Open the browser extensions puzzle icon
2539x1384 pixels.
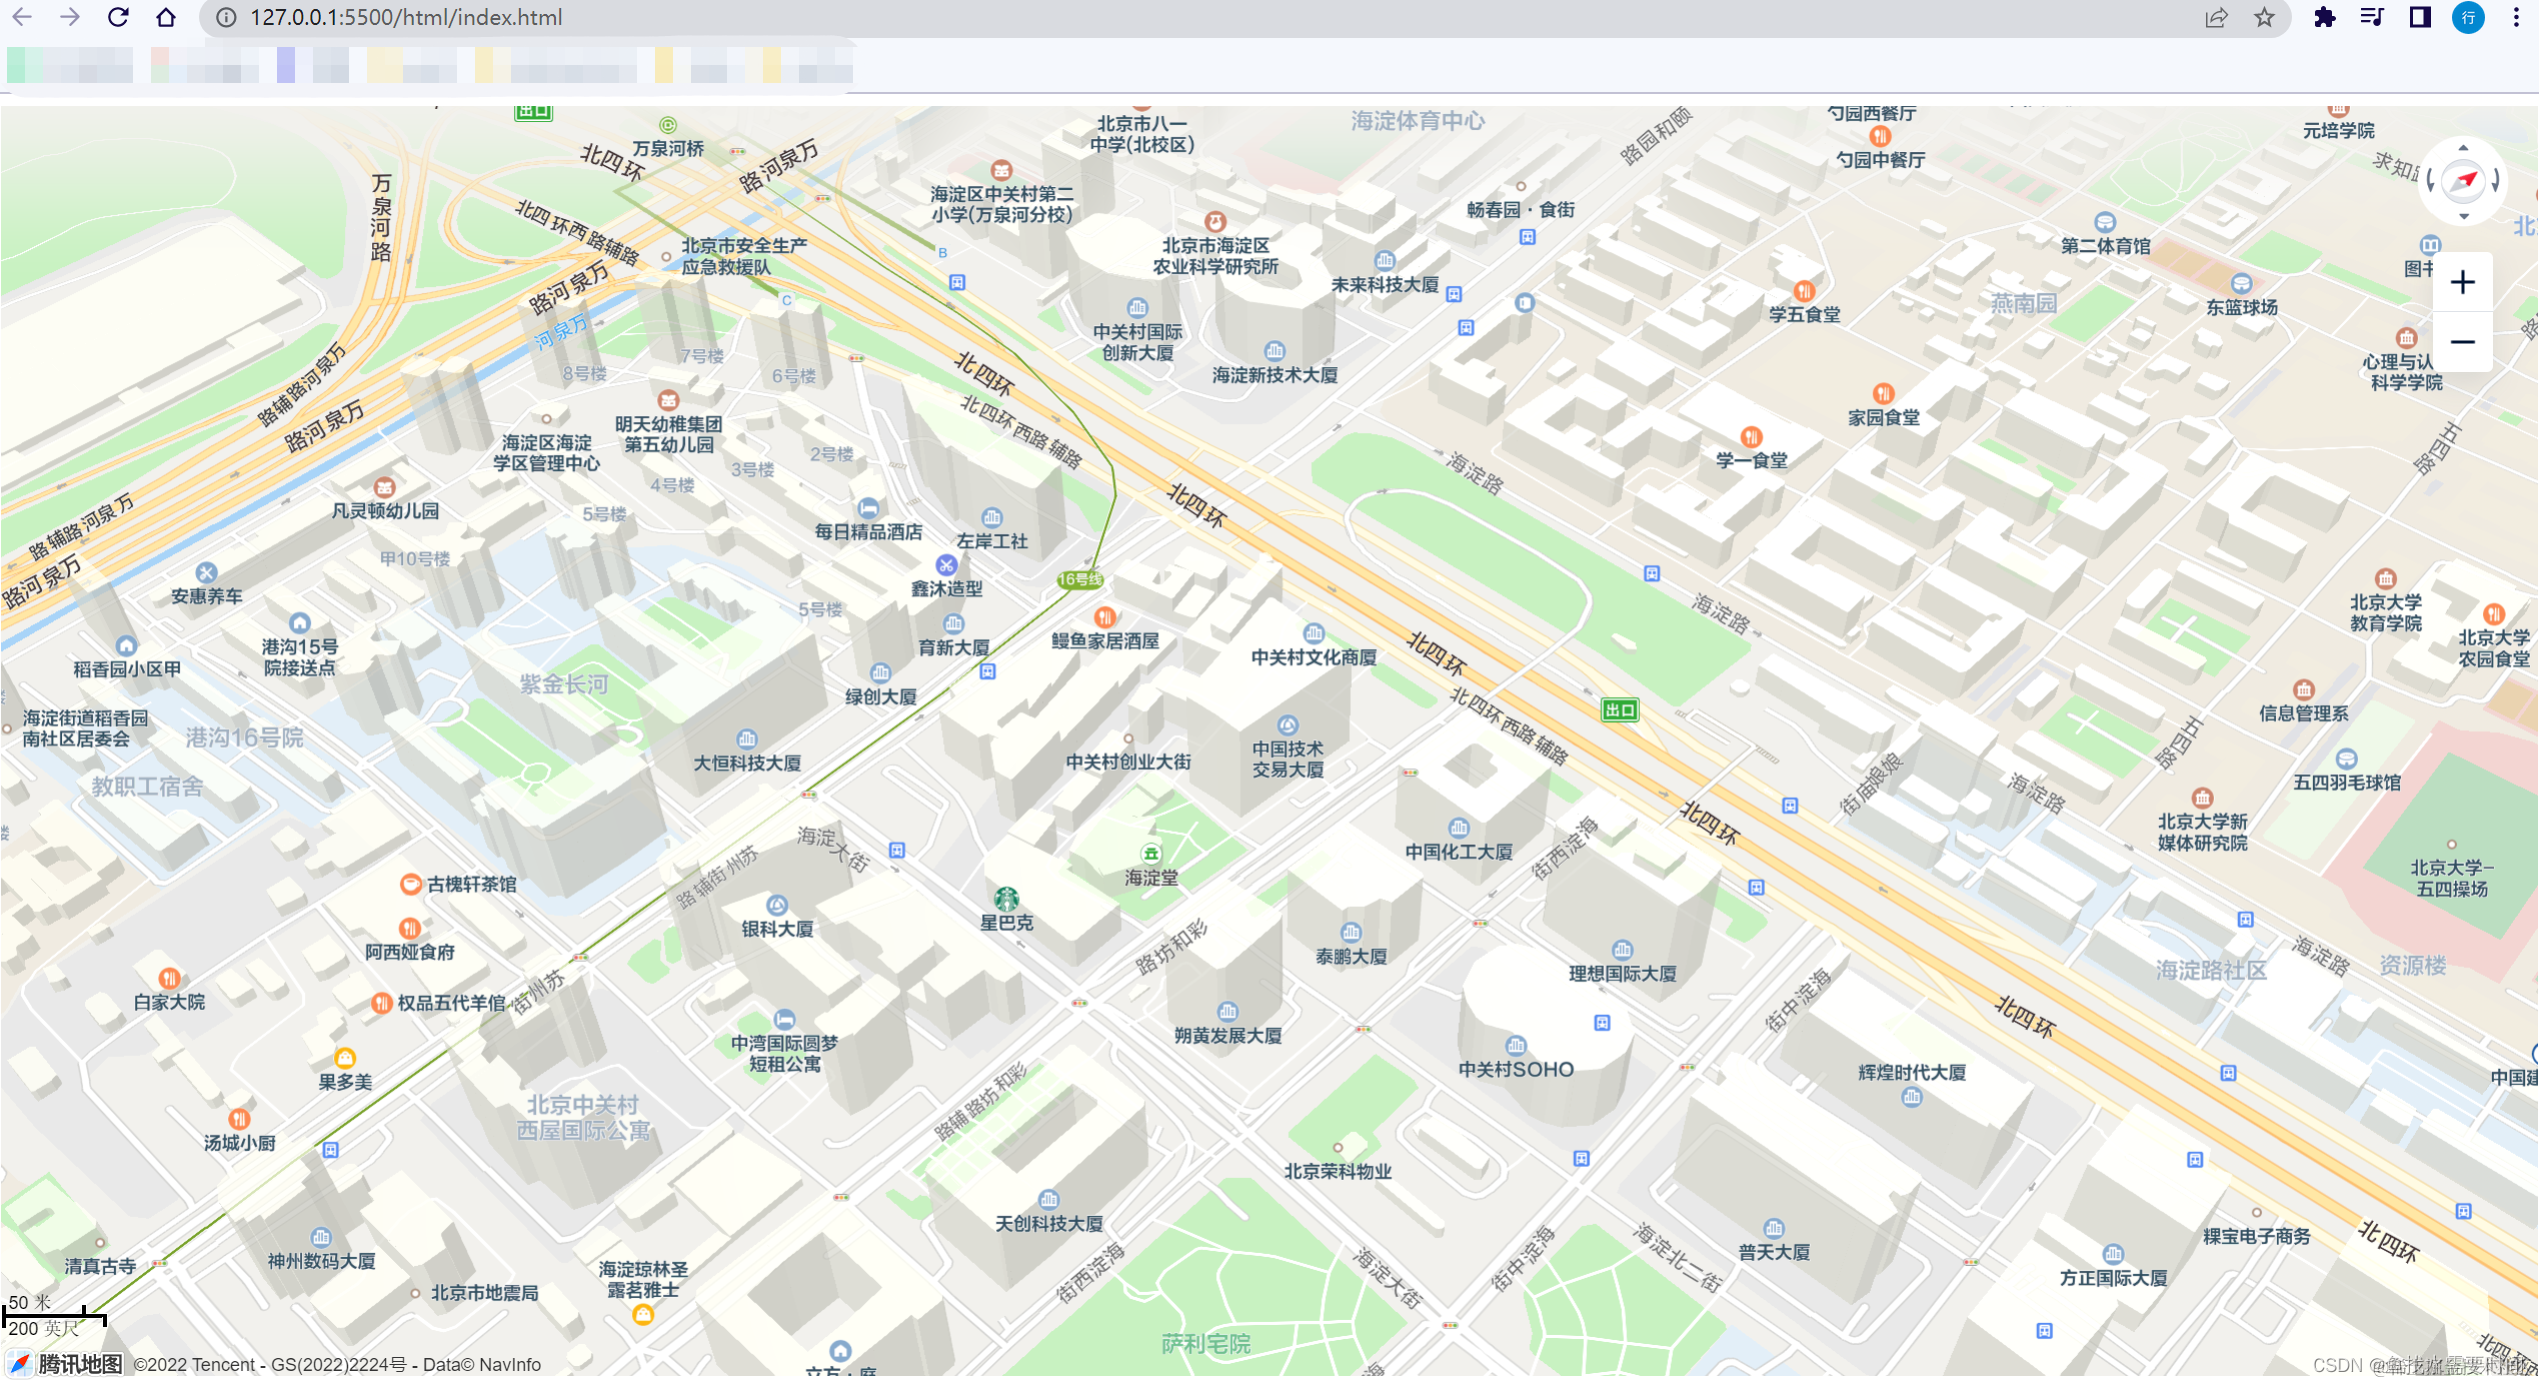2324,18
